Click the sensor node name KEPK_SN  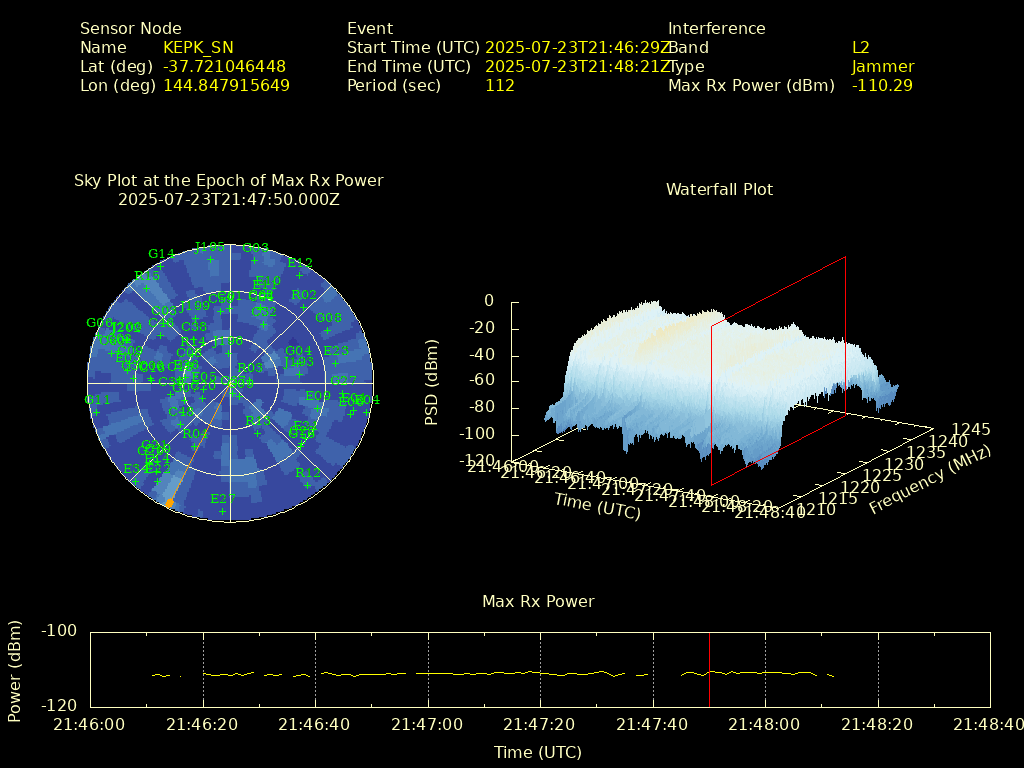(x=198, y=48)
